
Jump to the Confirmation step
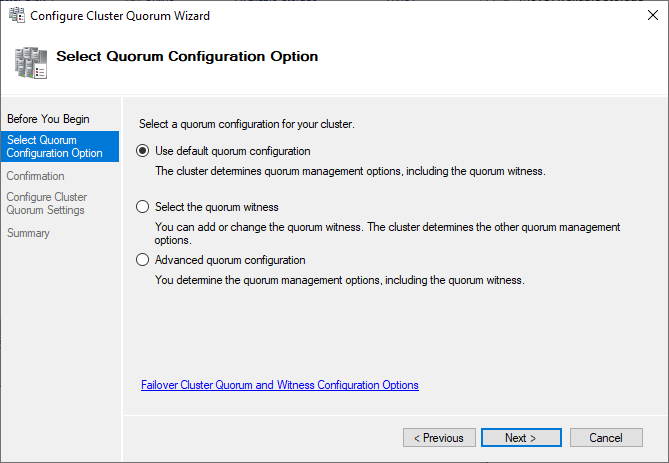point(35,176)
